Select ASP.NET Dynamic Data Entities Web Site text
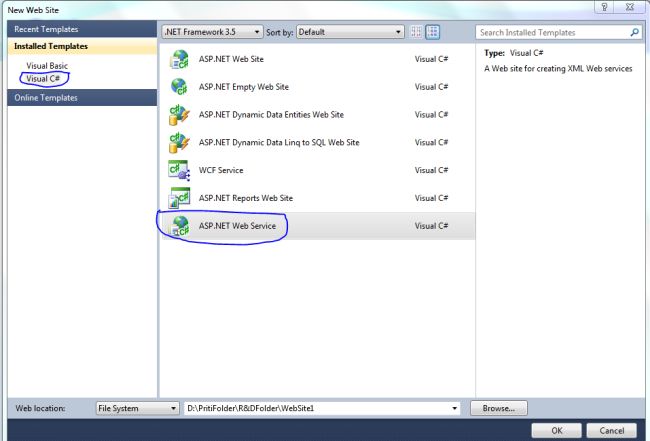This screenshot has width=650, height=441. point(271,115)
